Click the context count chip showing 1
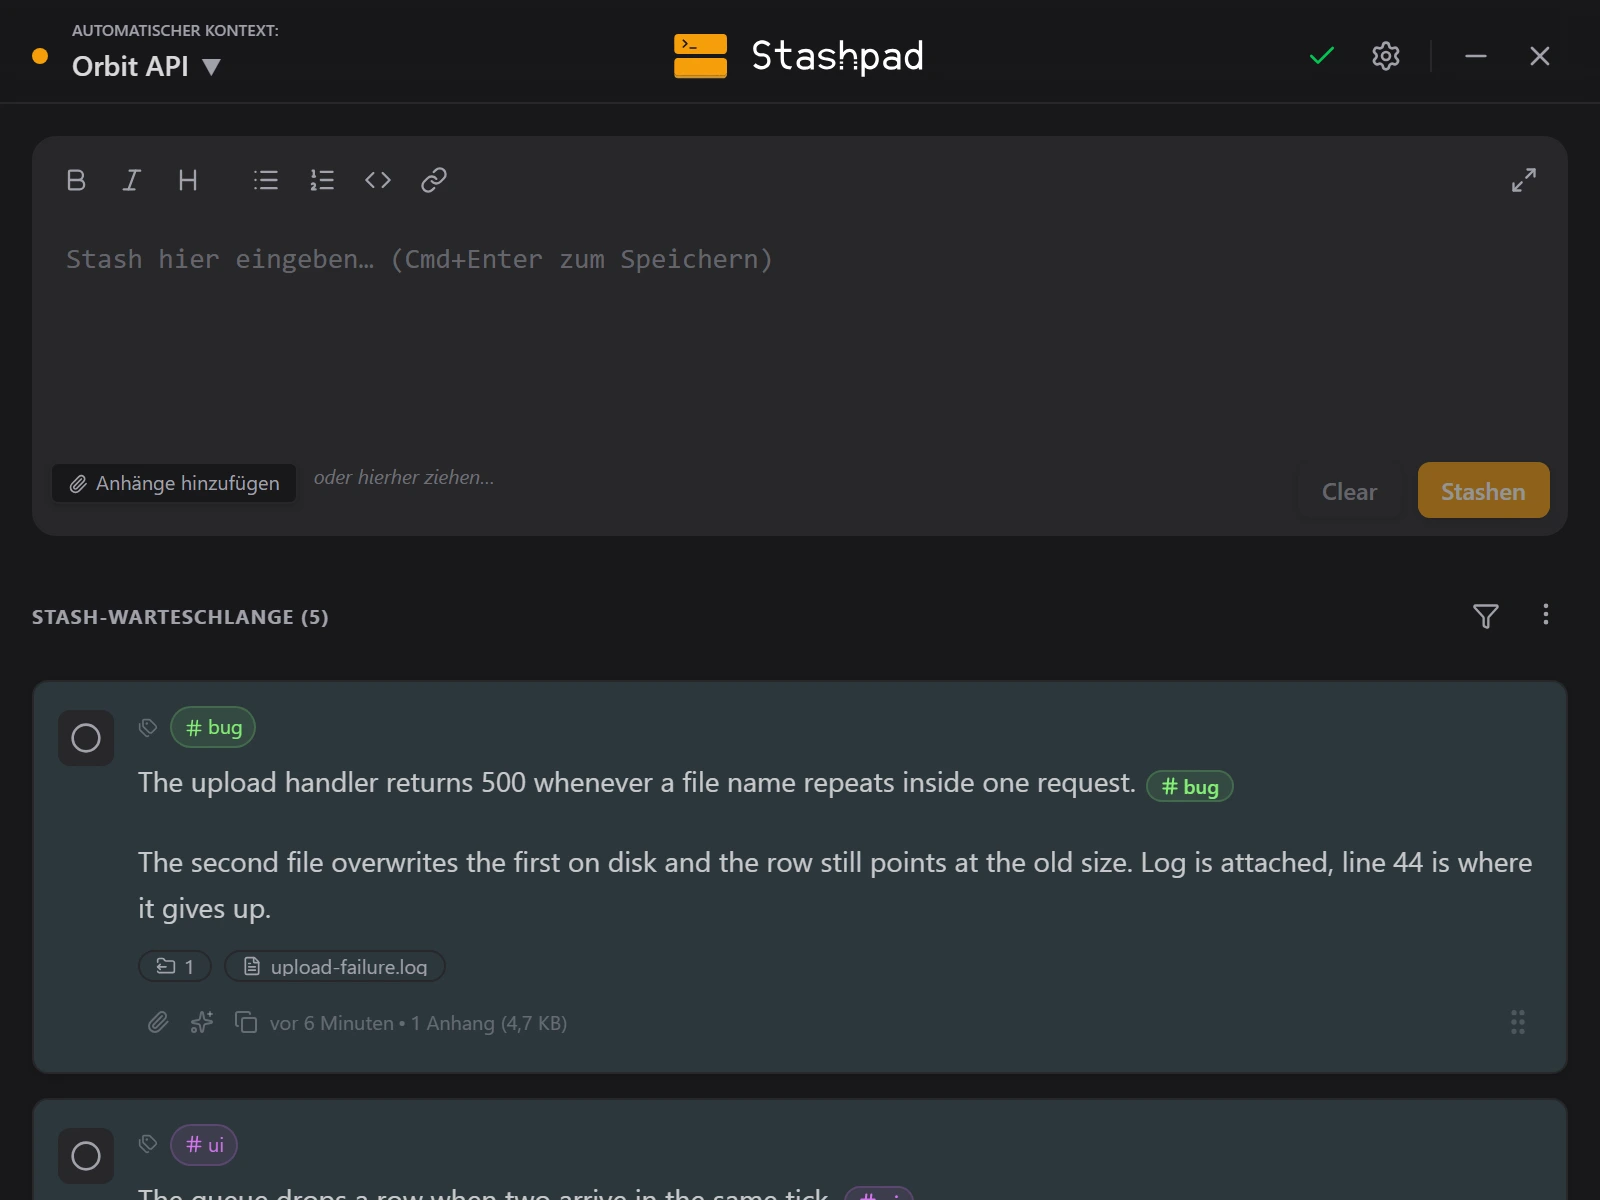 (175, 966)
